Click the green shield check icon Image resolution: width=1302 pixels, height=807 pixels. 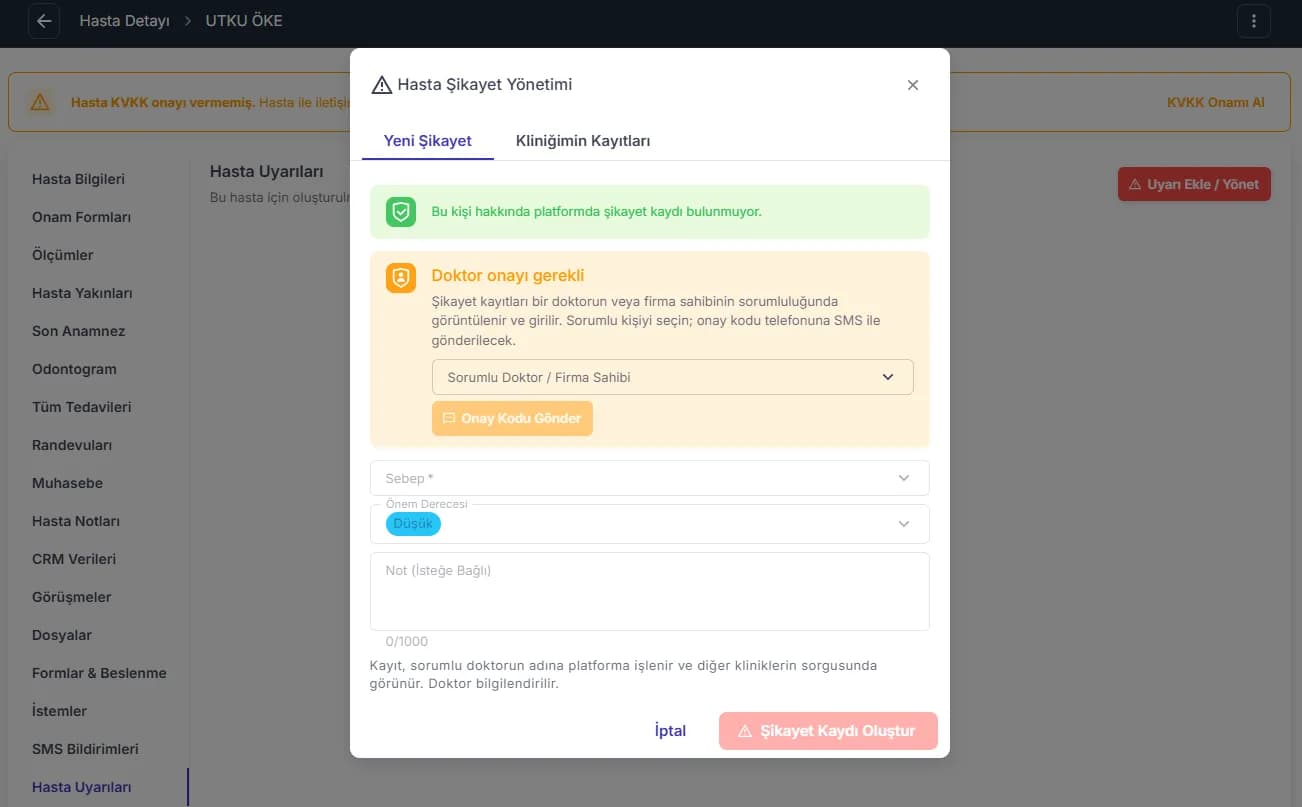tap(401, 212)
